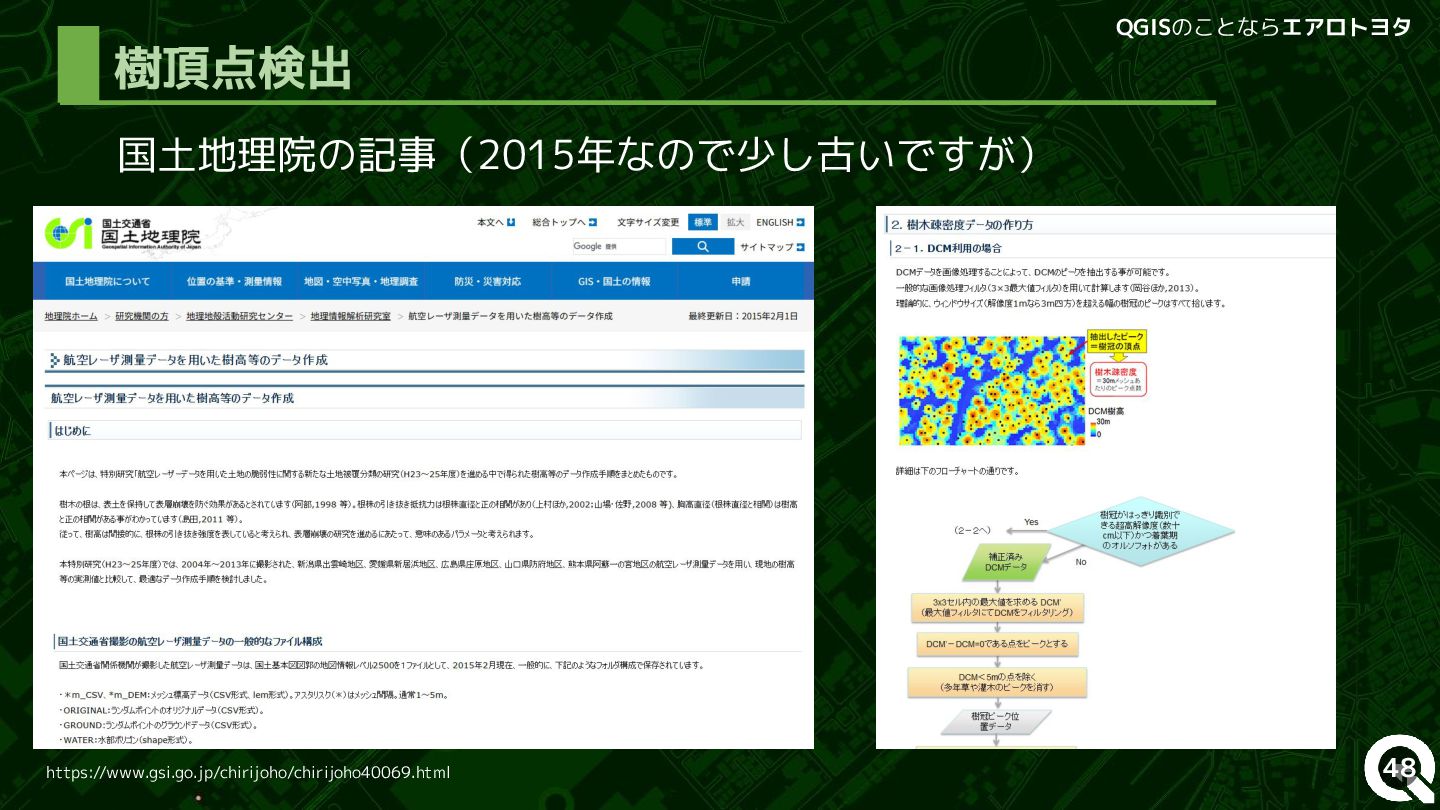Open the 国土地理院について menu
This screenshot has height=810, width=1440.
(x=107, y=281)
